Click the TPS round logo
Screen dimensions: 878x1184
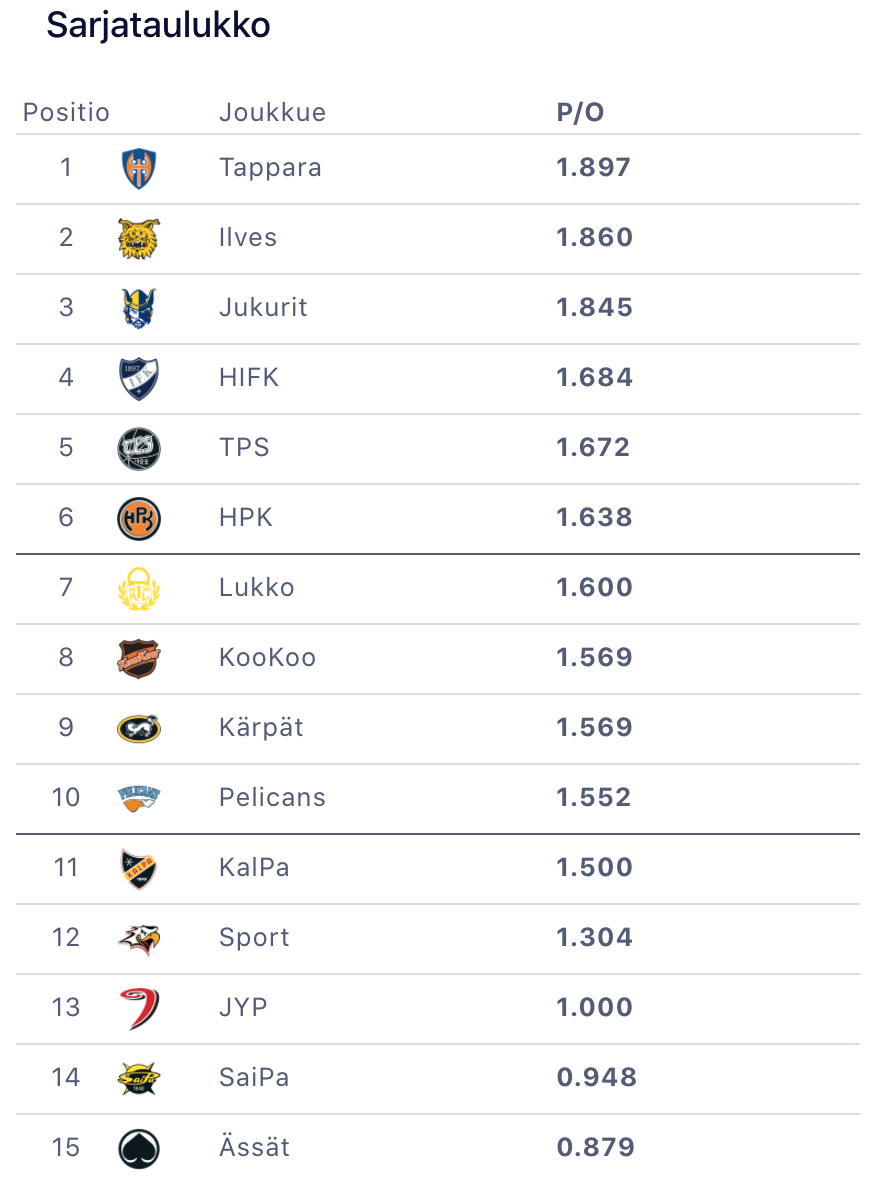(138, 448)
